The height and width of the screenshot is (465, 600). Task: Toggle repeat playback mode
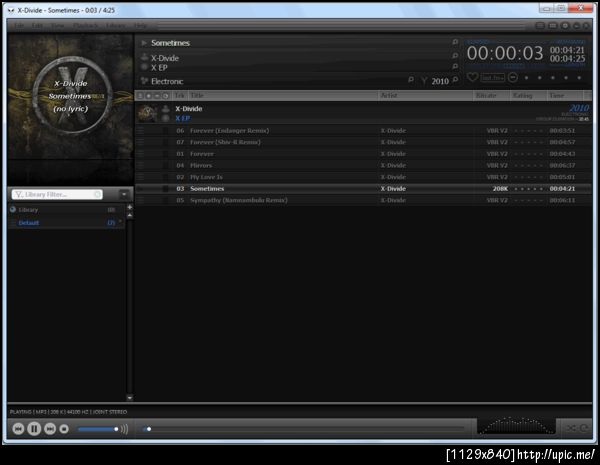[584, 428]
